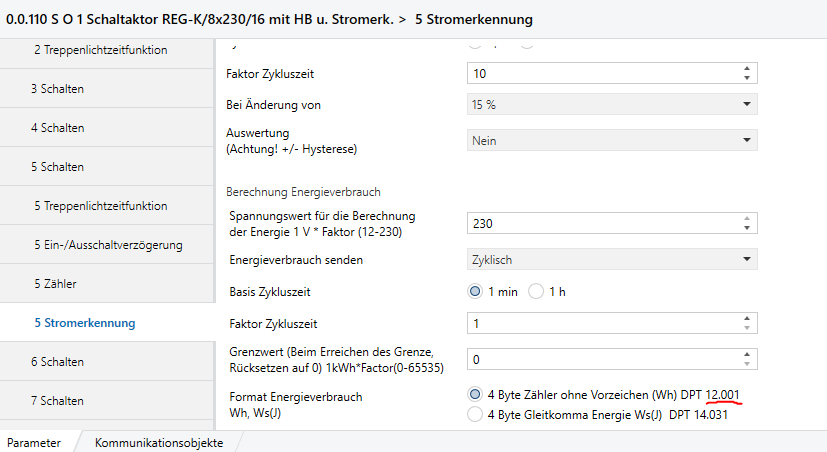Open the Energieverbrauch senden dropdown
Screen dimensions: 827x452
pyautogui.click(x=610, y=259)
